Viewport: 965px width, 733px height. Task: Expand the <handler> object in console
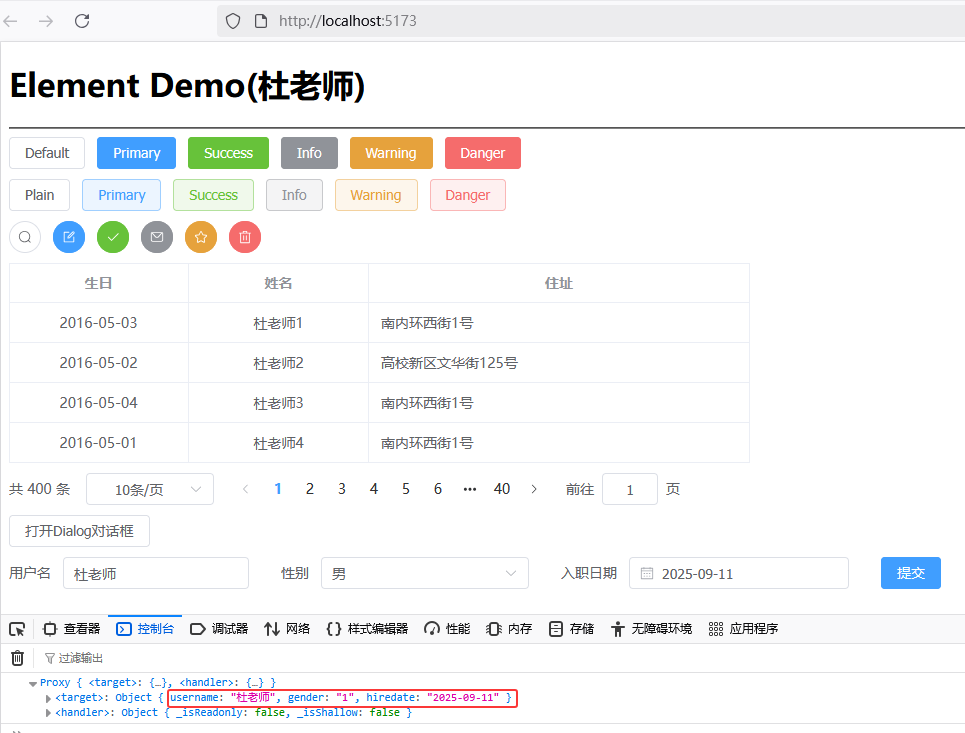[x=49, y=713]
